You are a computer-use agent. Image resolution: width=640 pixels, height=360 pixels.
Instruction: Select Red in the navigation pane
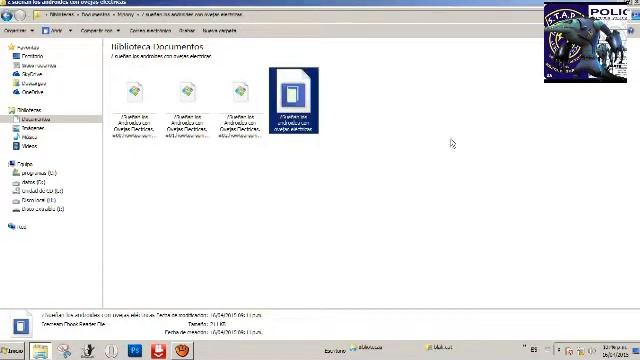pos(18,227)
